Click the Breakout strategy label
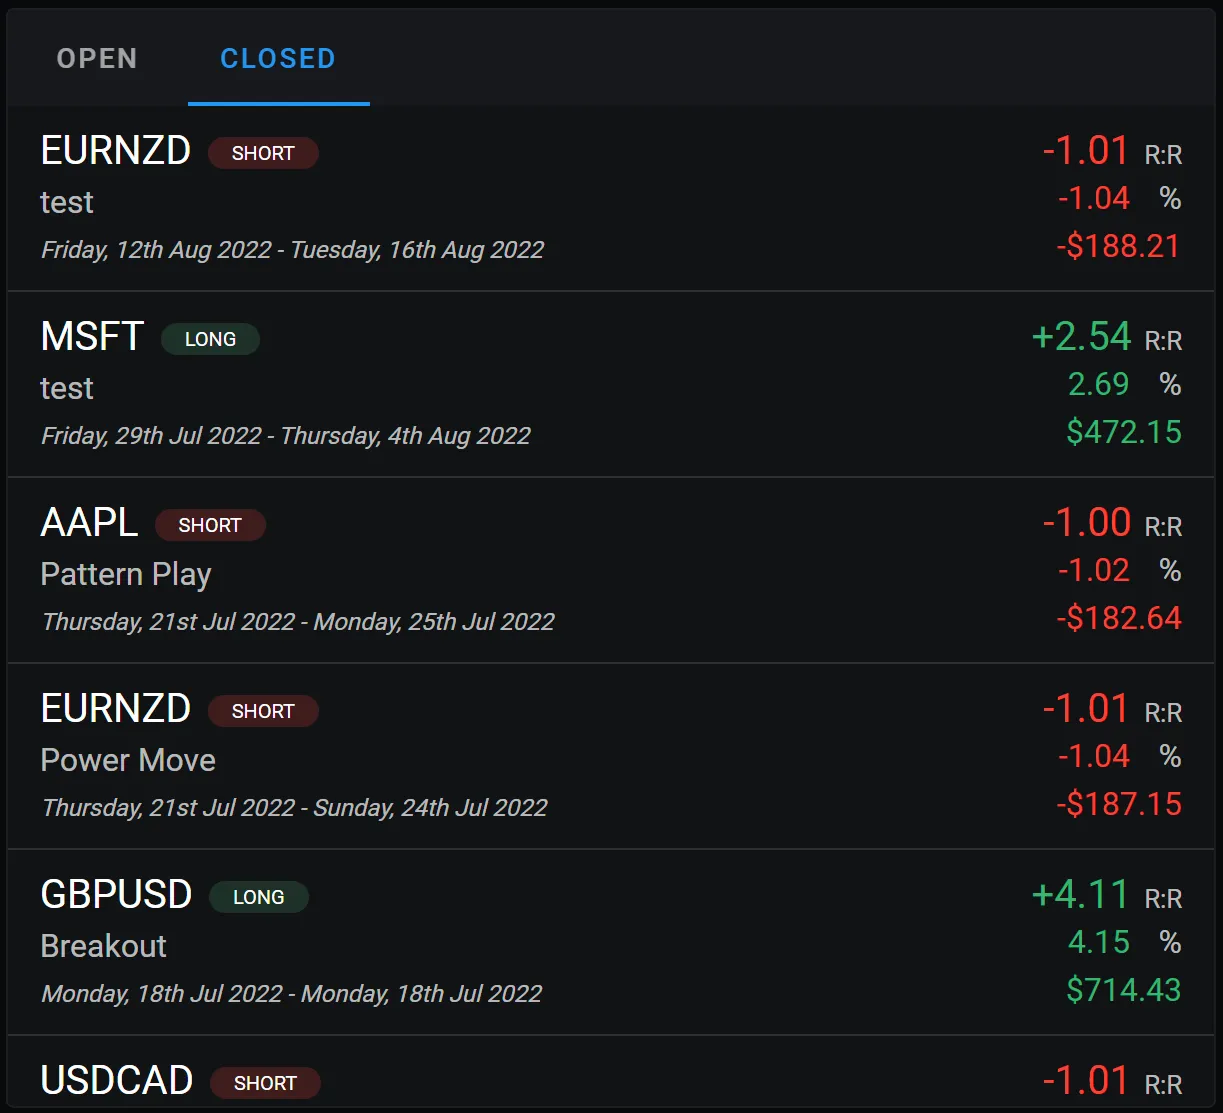 pos(104,946)
